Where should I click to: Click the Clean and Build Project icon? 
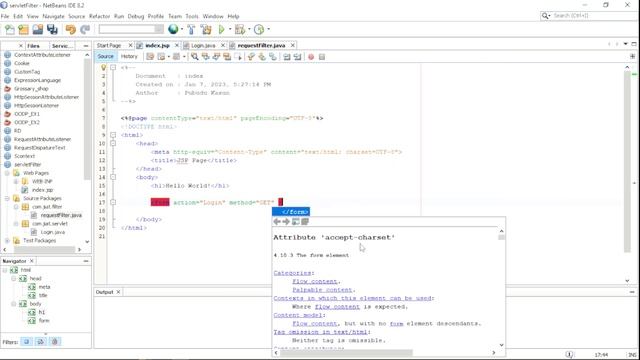pos(206,29)
